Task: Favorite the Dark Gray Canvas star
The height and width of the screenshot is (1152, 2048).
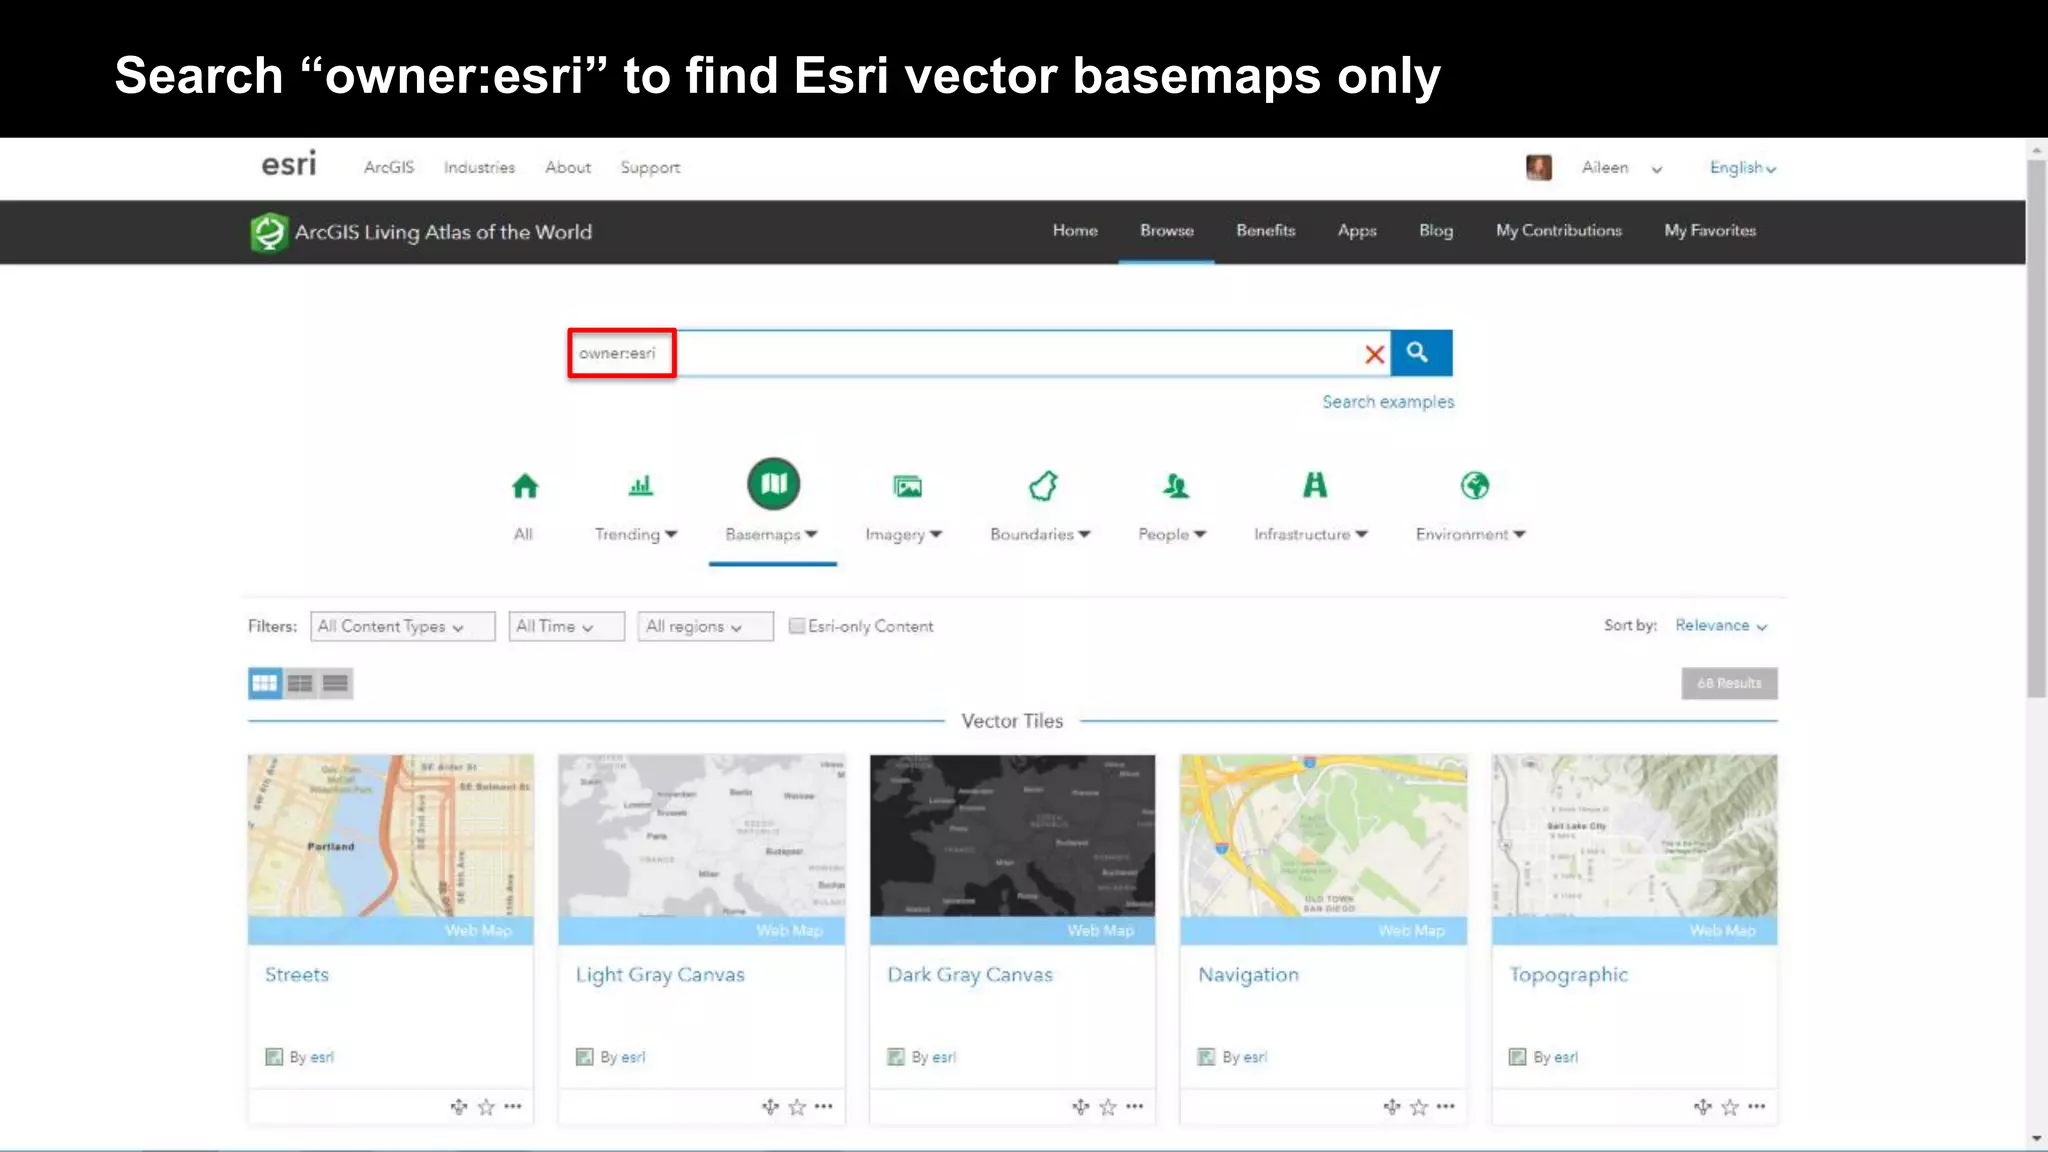Action: (1108, 1106)
